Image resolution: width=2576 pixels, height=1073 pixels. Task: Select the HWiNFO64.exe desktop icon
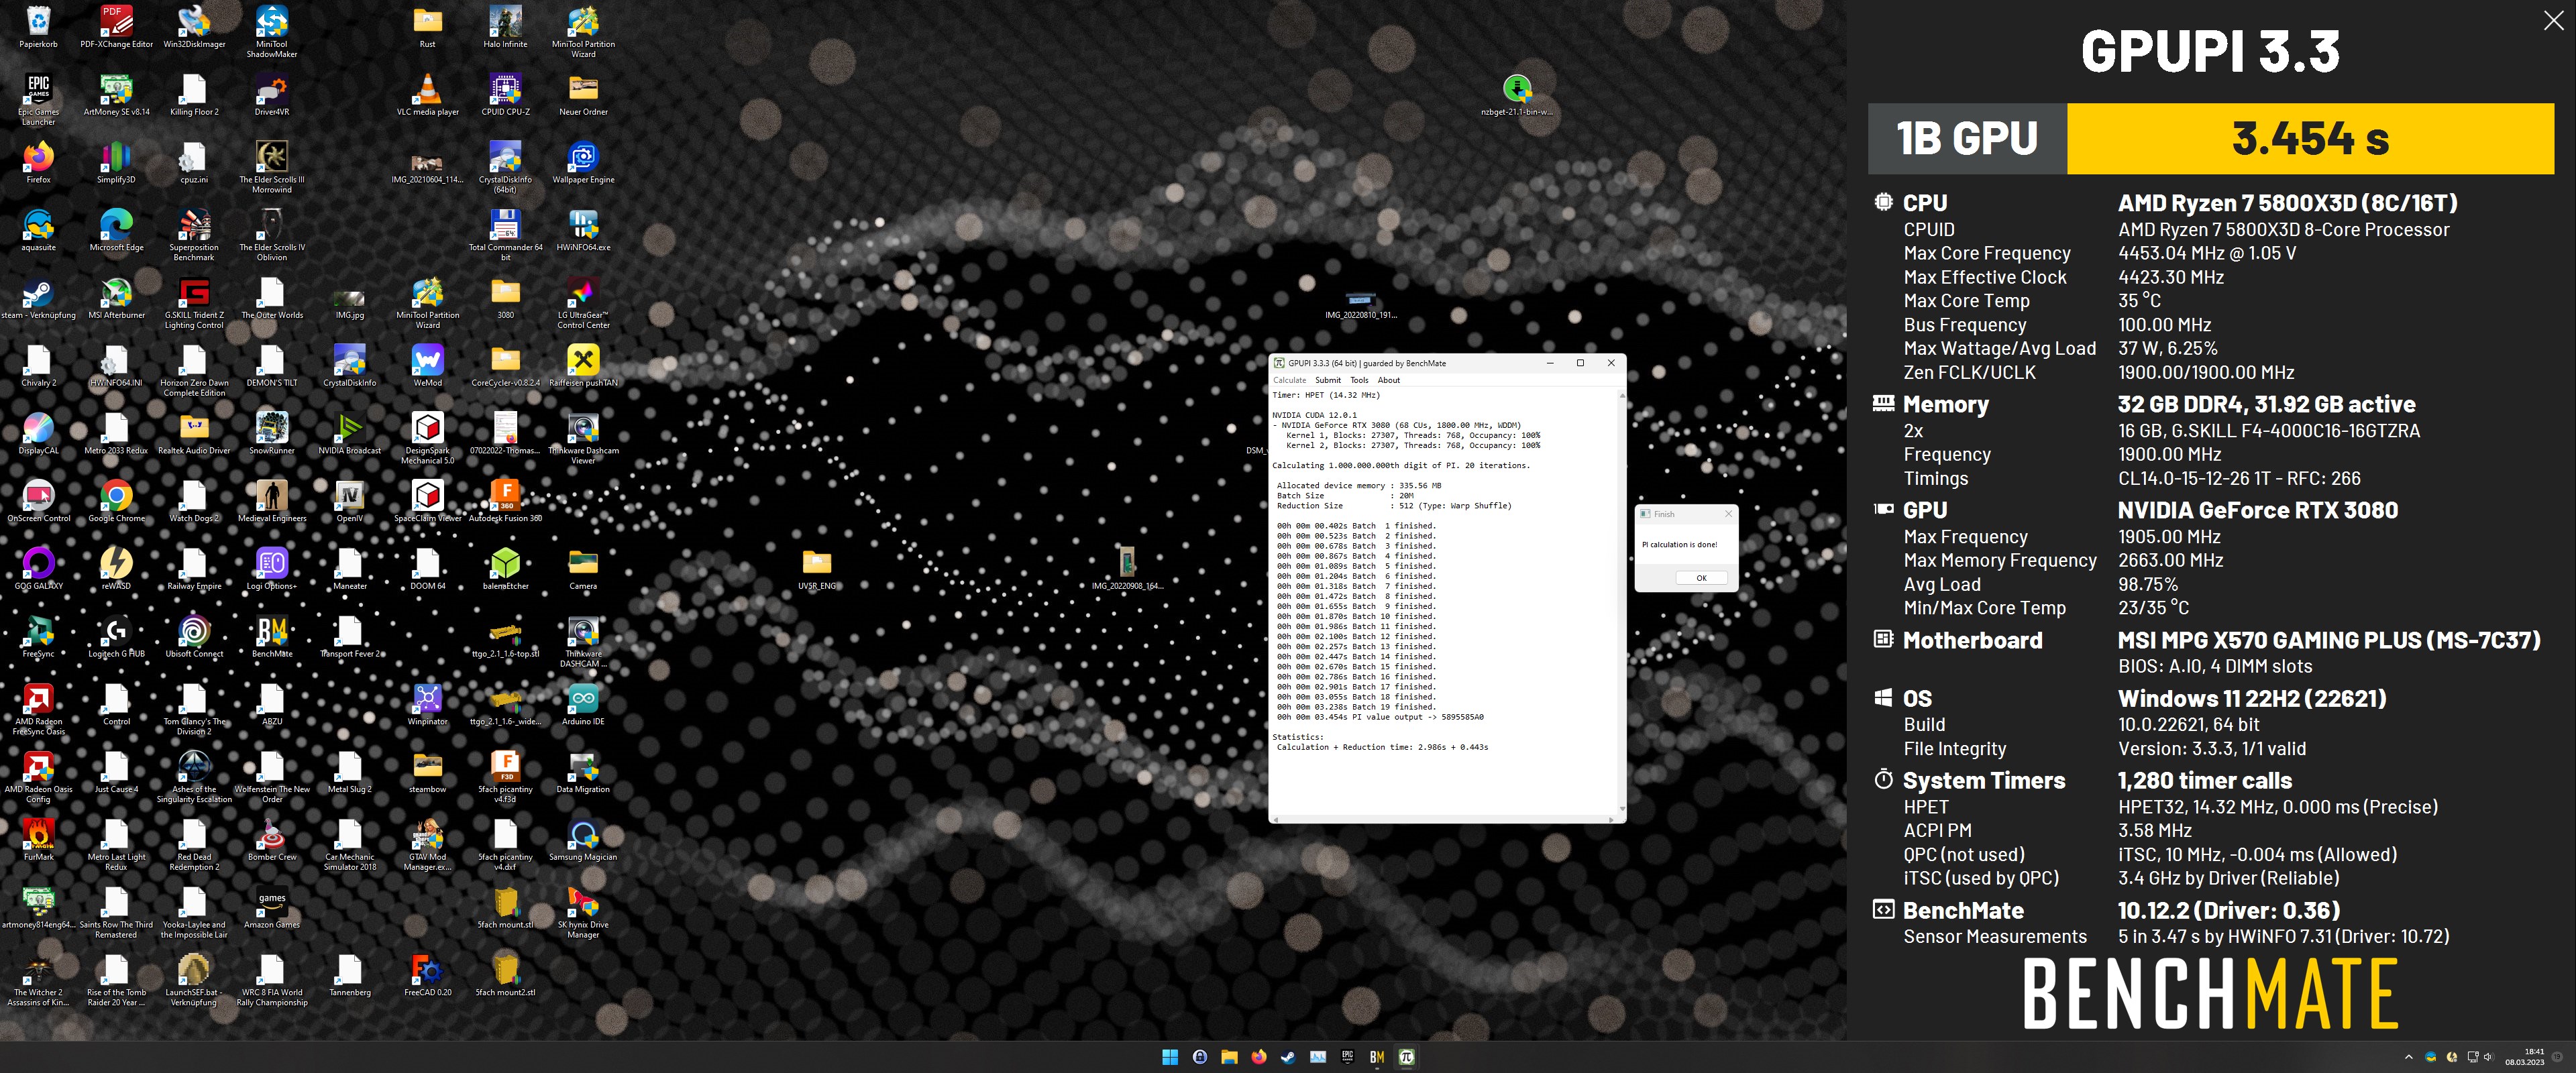pos(583,230)
